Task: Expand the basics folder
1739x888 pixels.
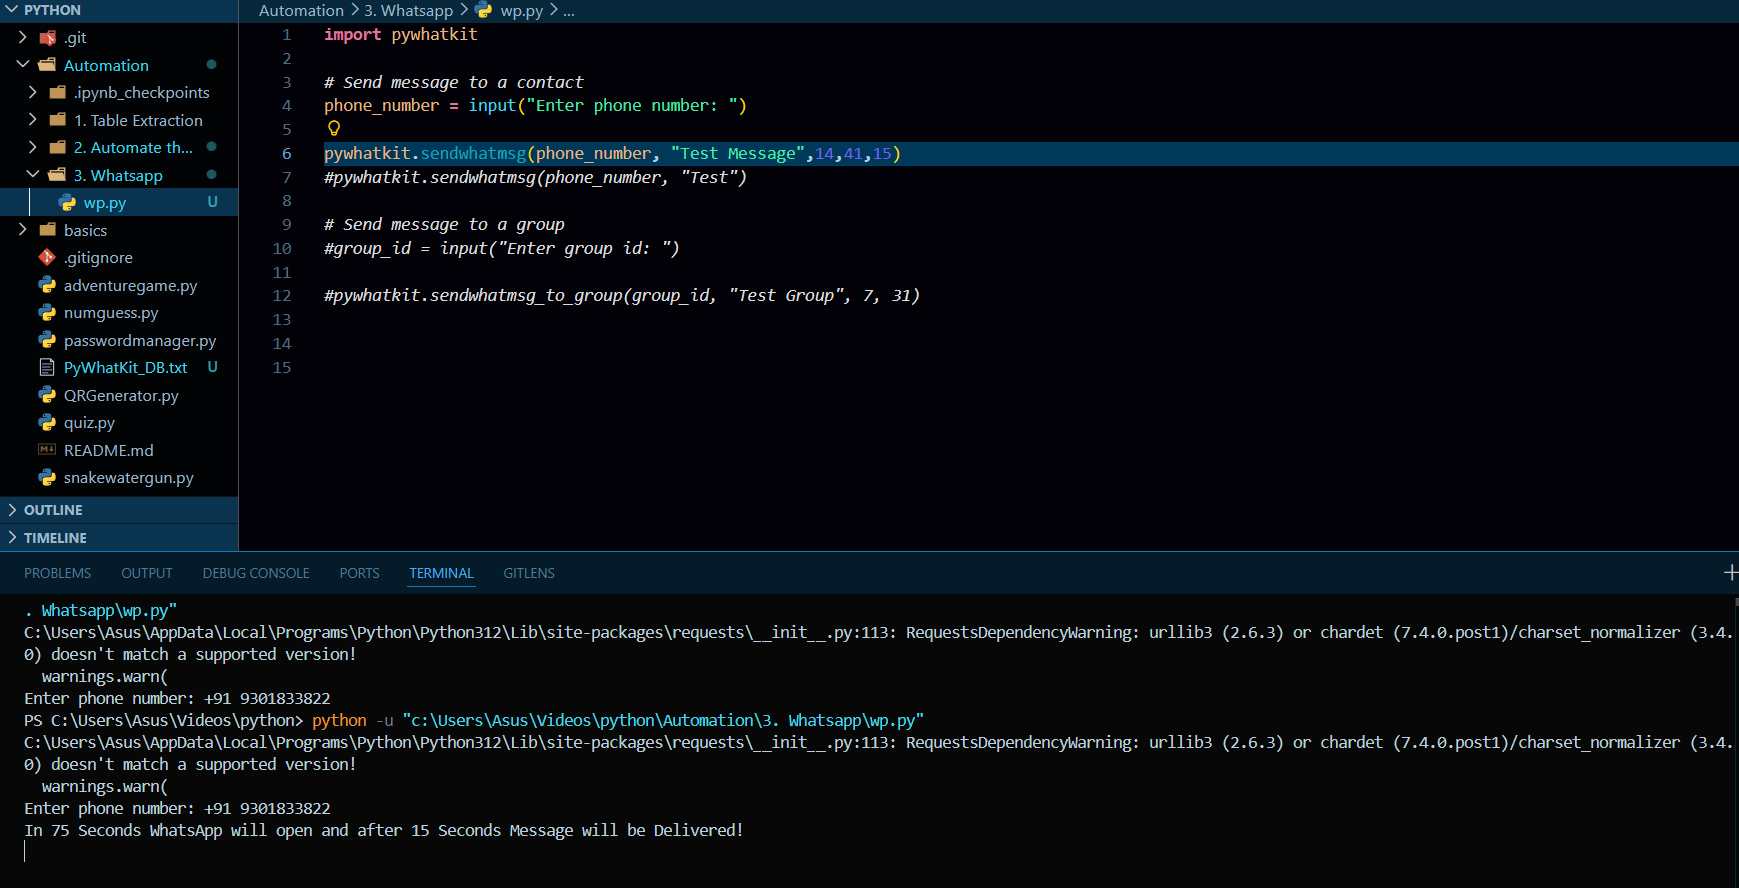Action: [x=23, y=230]
